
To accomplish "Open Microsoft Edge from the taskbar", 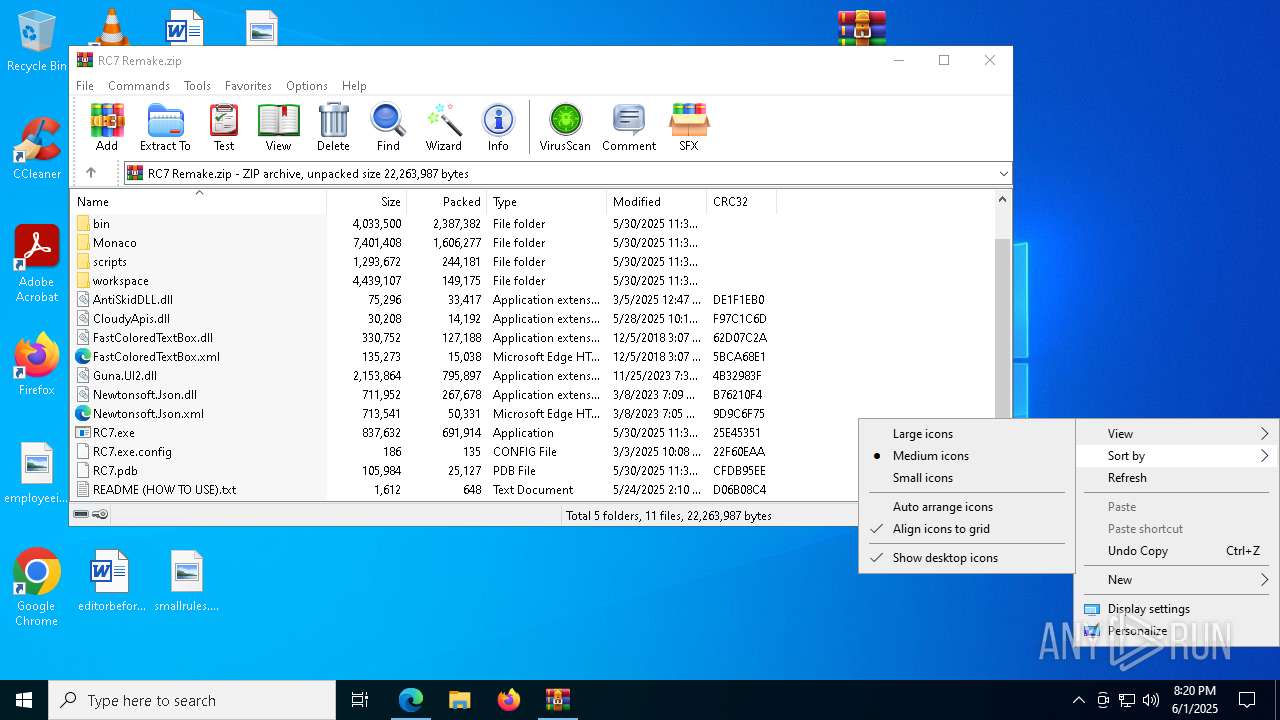I will coord(411,700).
